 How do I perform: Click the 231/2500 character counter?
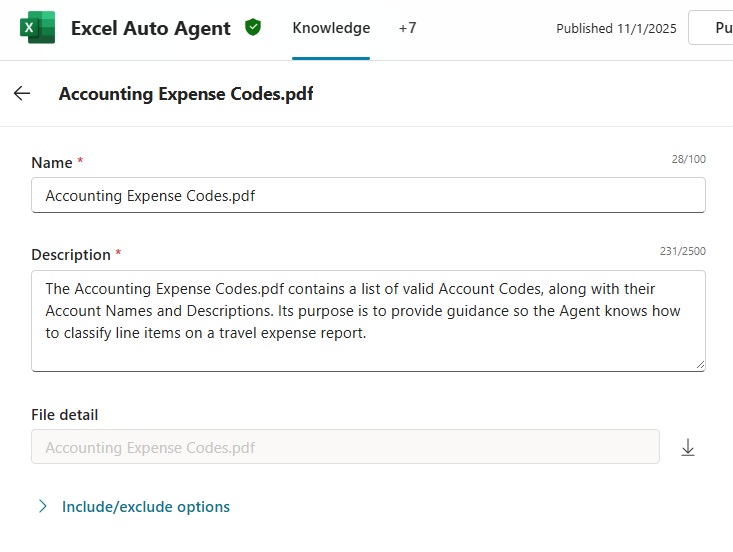point(682,251)
